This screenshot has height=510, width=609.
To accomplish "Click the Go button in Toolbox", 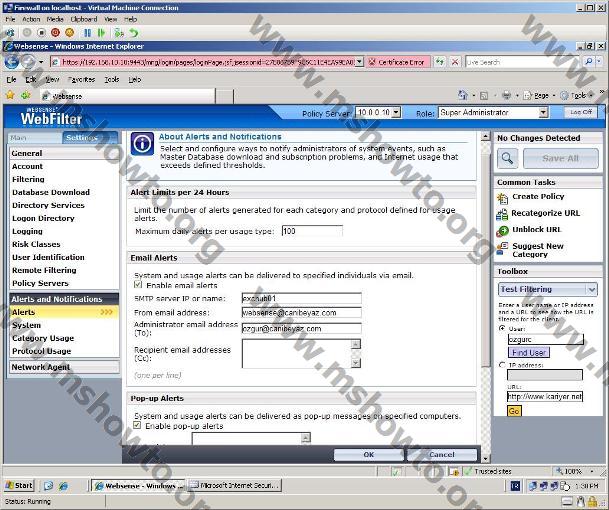I will tap(514, 411).
